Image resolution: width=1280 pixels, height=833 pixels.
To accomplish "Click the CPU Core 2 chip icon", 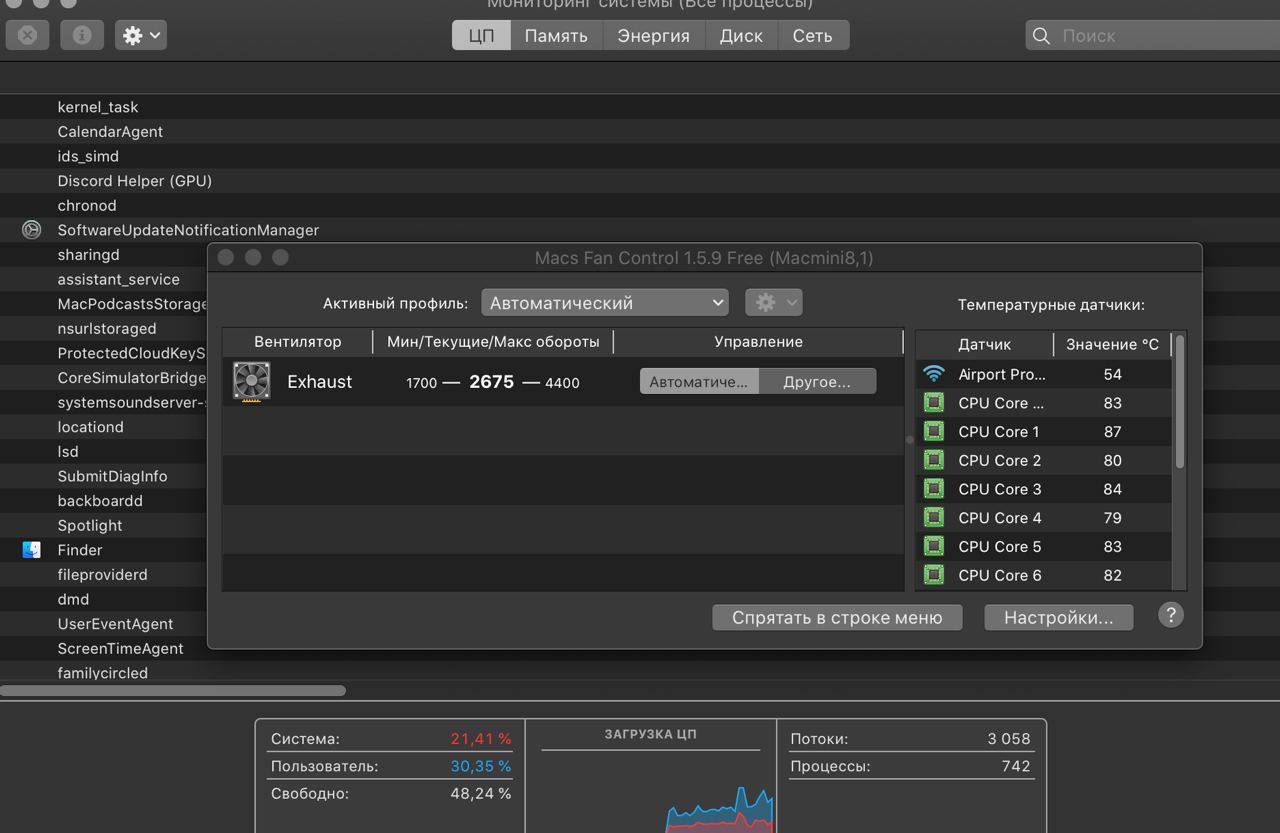I will [x=934, y=460].
